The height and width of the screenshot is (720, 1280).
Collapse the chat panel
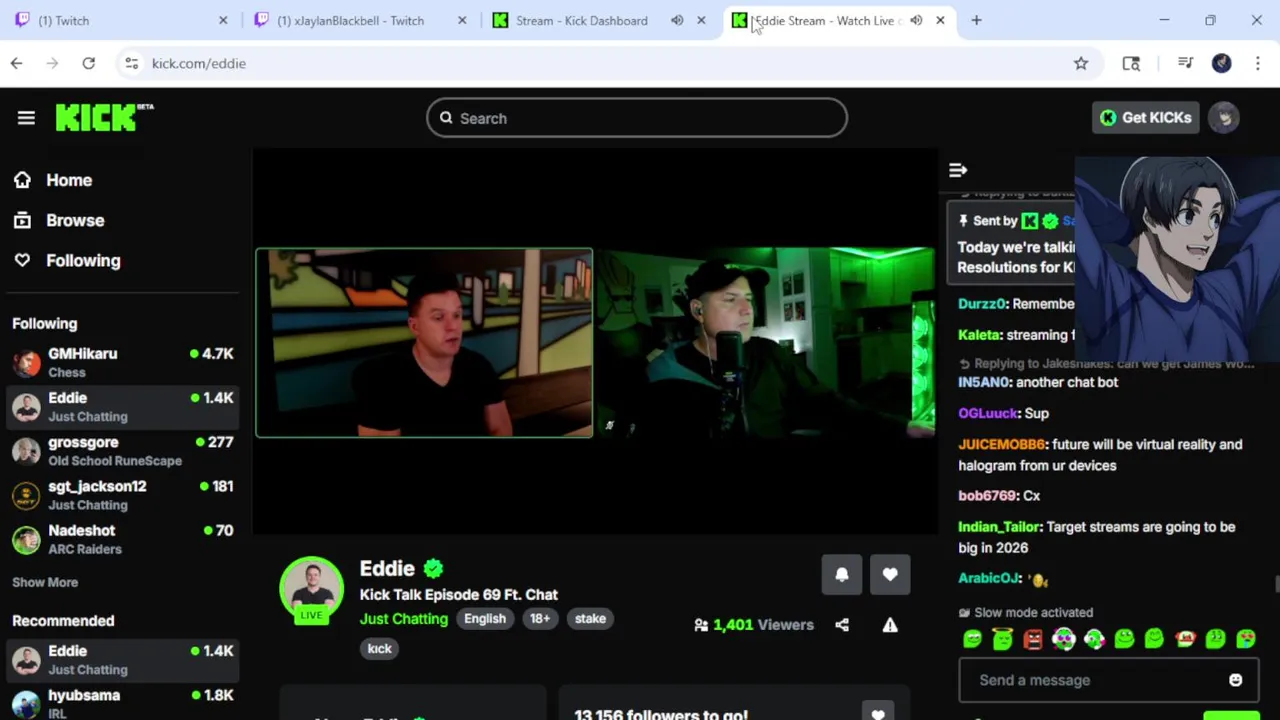click(x=958, y=170)
